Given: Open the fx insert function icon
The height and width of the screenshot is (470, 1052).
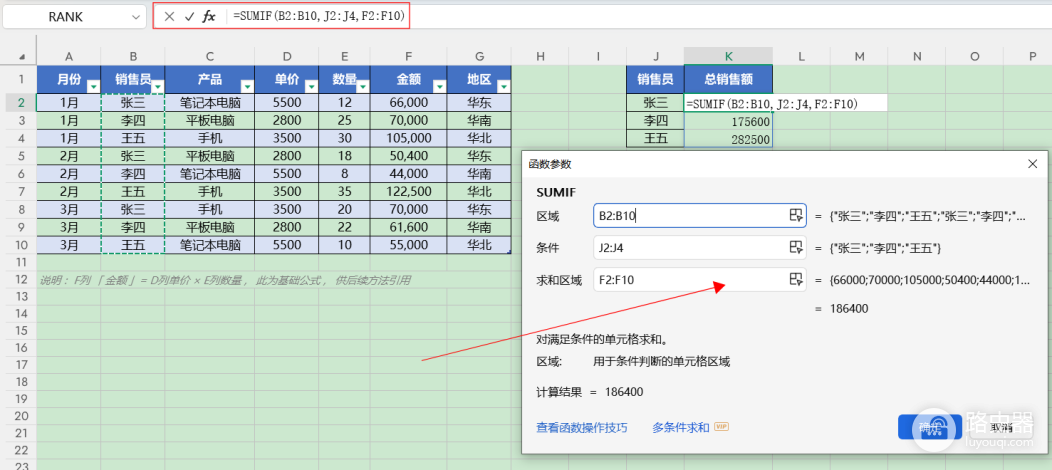Looking at the screenshot, I should pyautogui.click(x=209, y=17).
